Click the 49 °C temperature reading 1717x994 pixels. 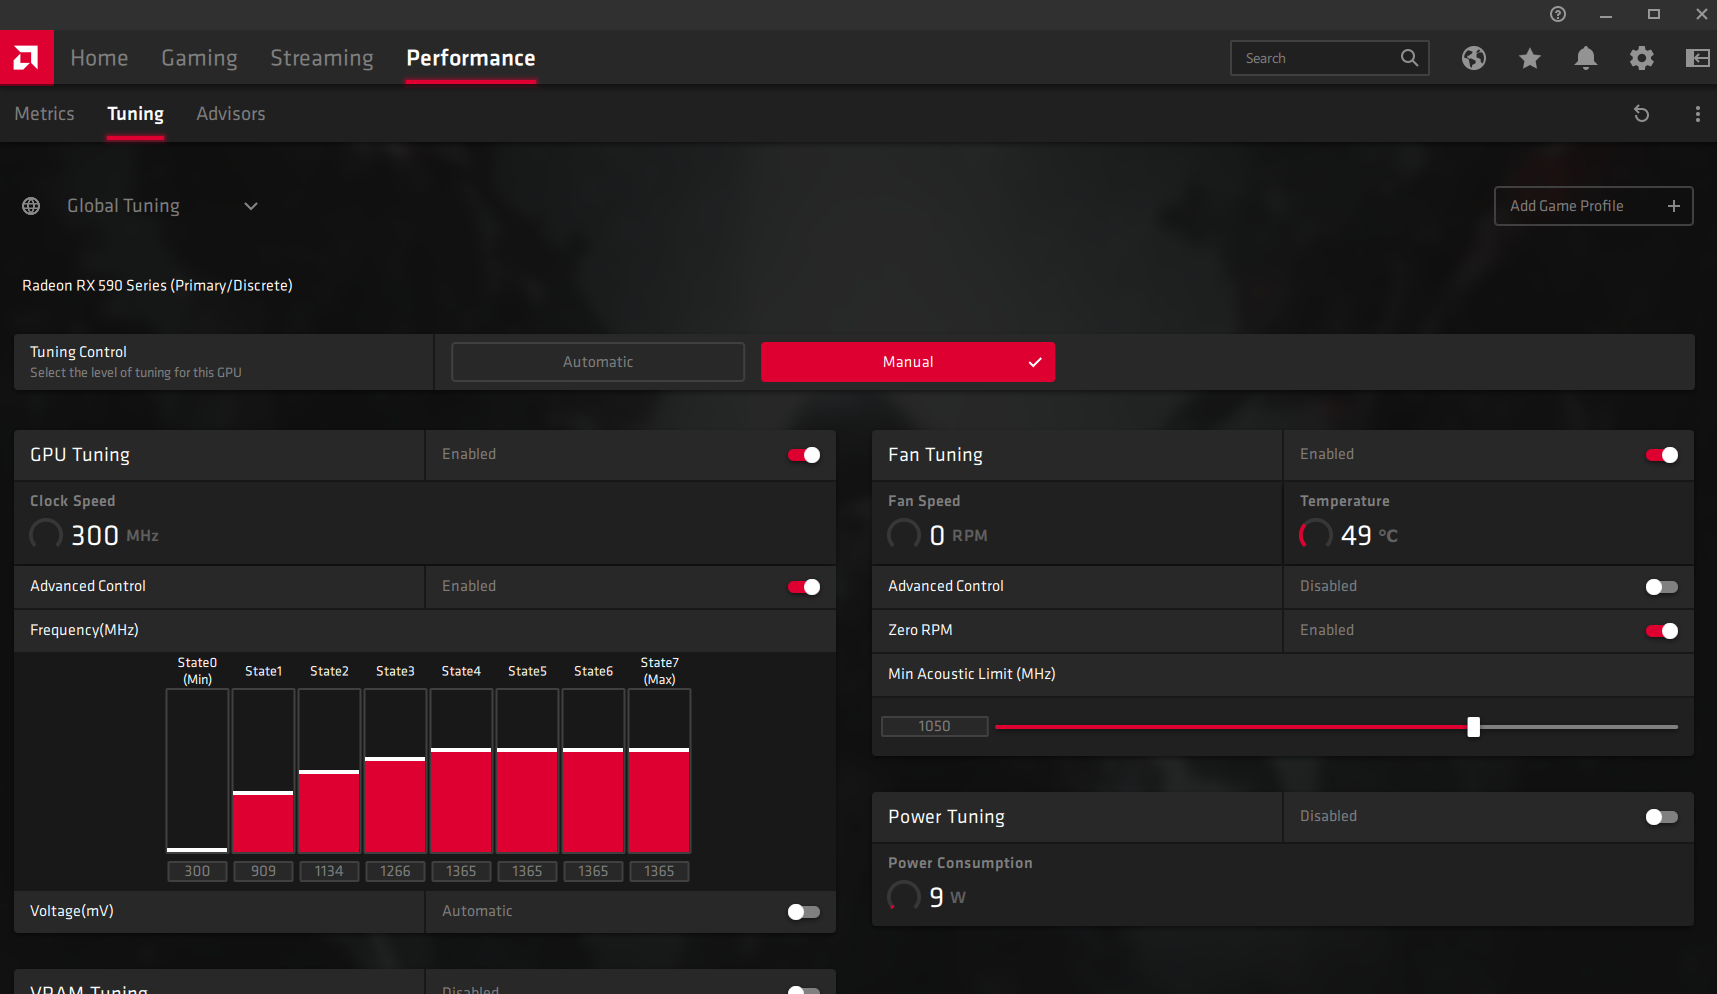click(1369, 535)
